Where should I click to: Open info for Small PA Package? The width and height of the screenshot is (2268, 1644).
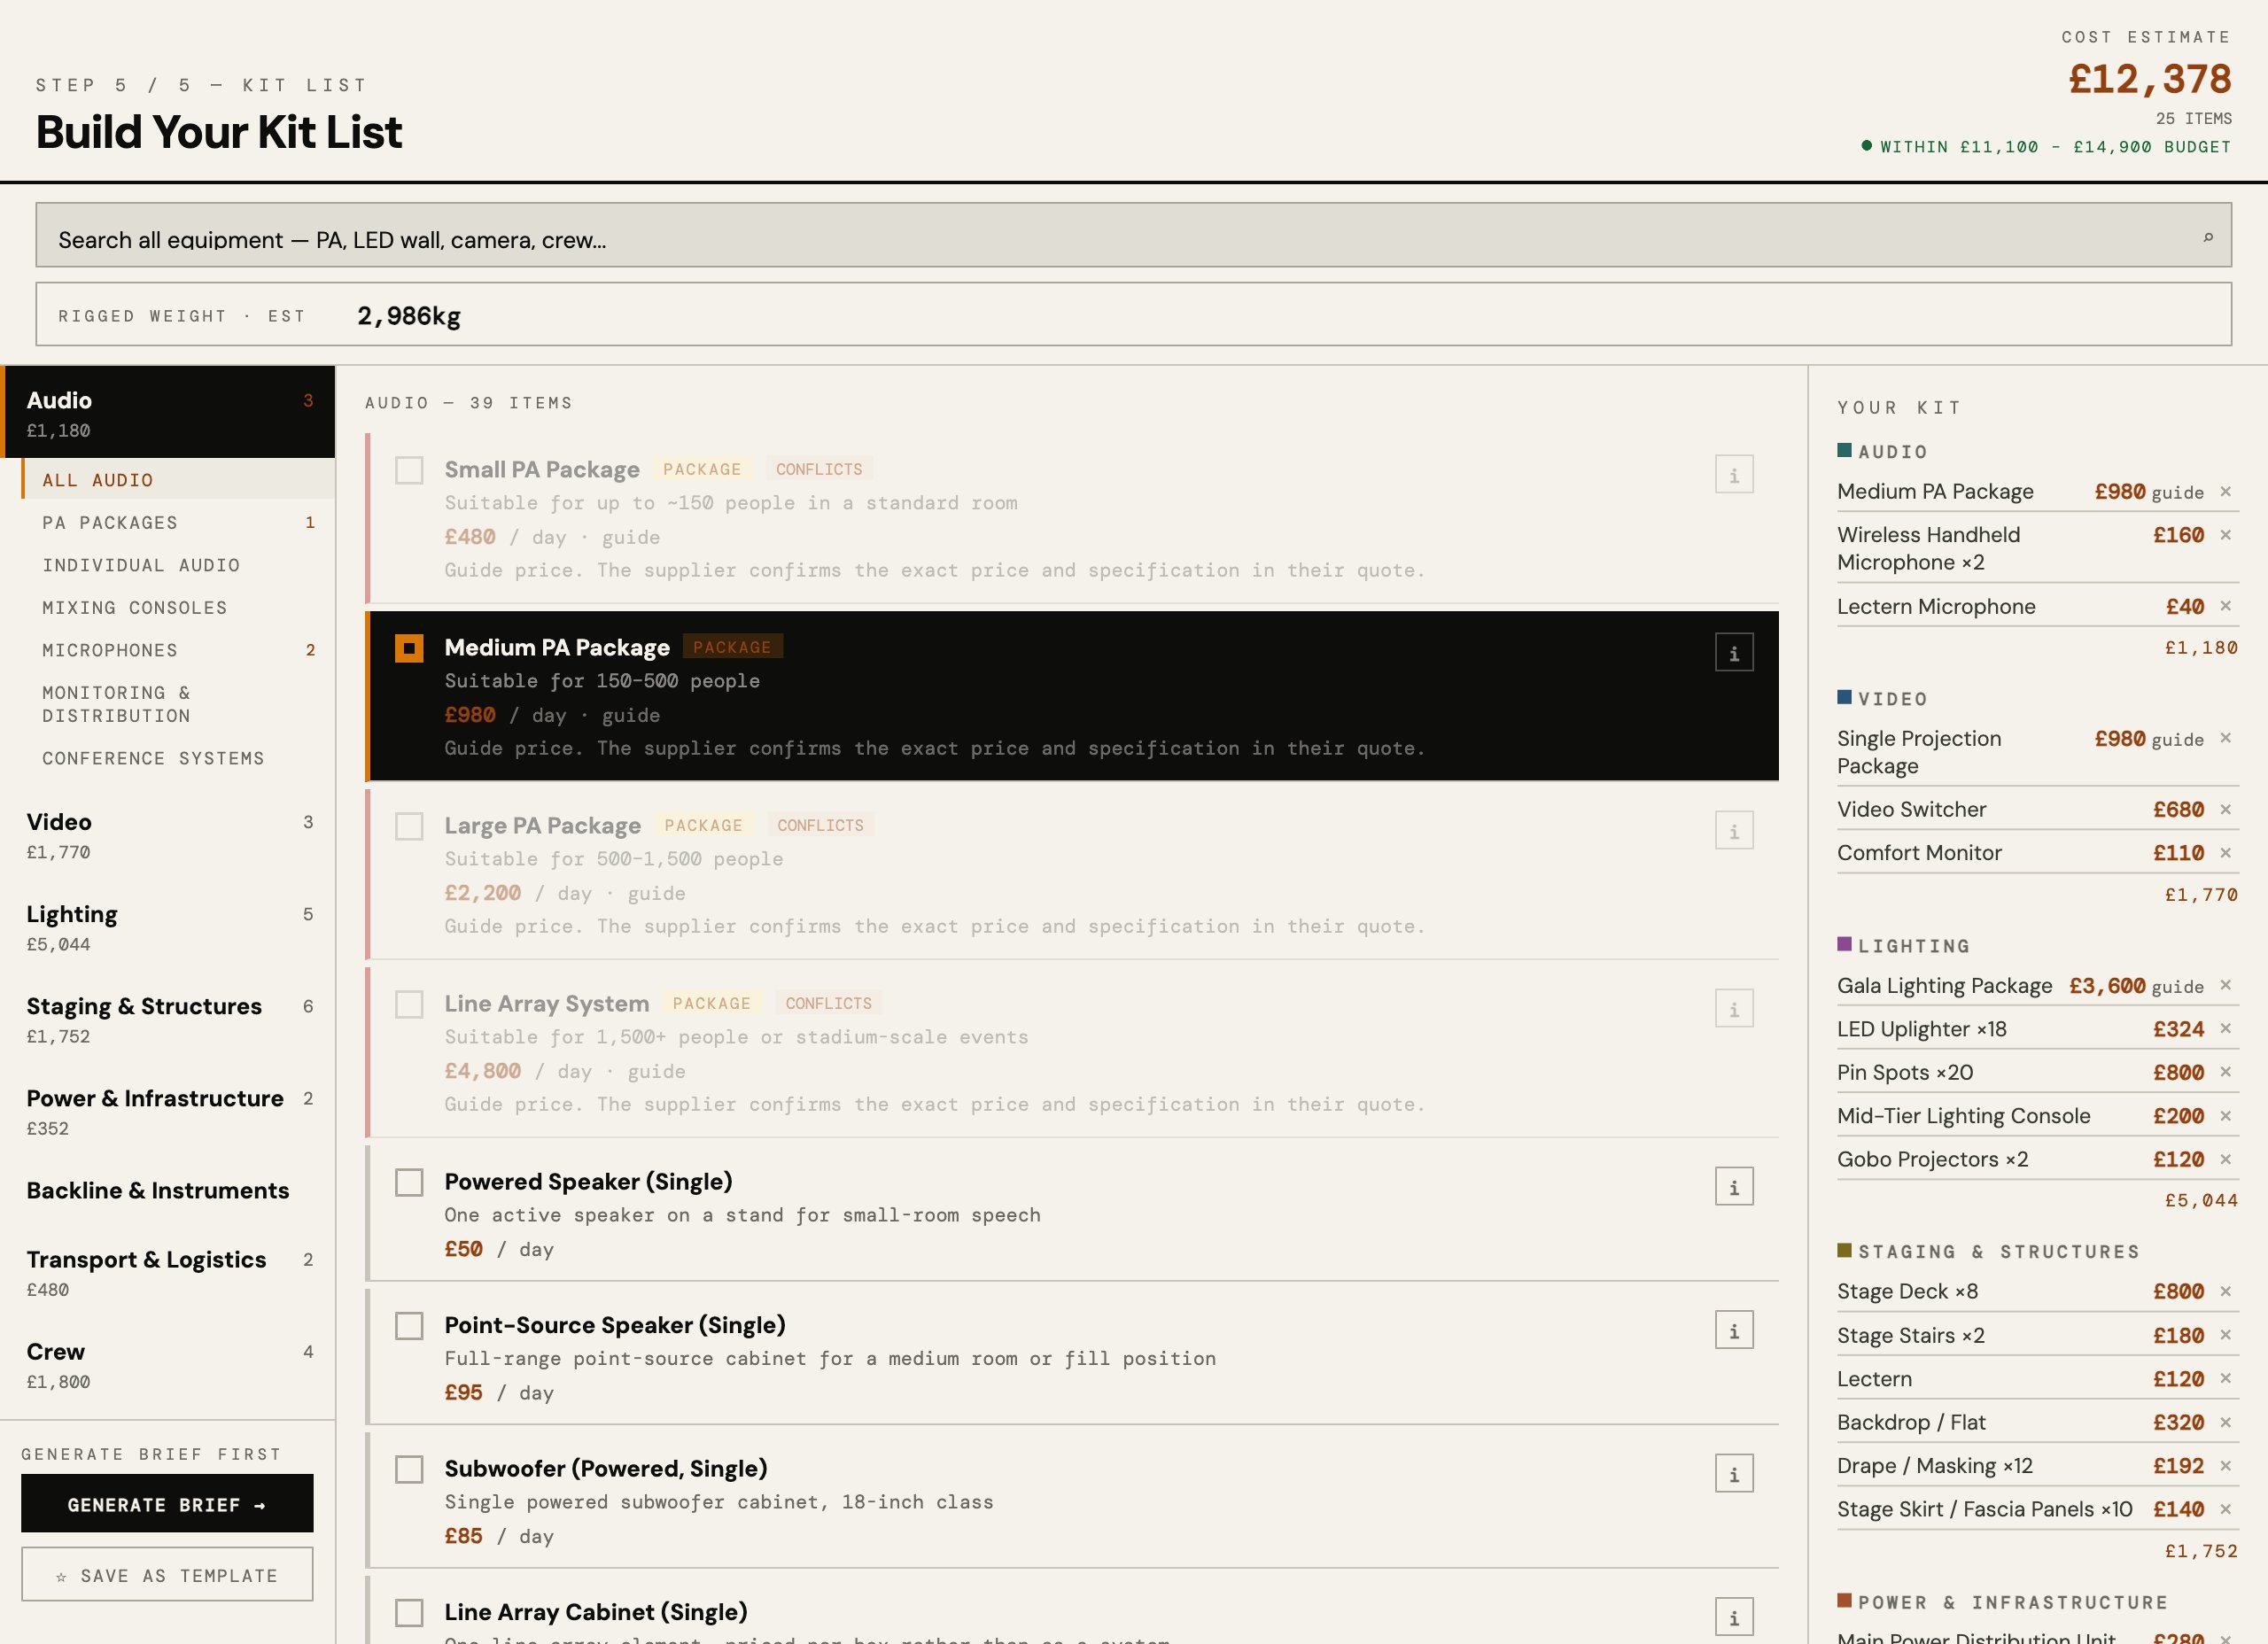(1734, 475)
